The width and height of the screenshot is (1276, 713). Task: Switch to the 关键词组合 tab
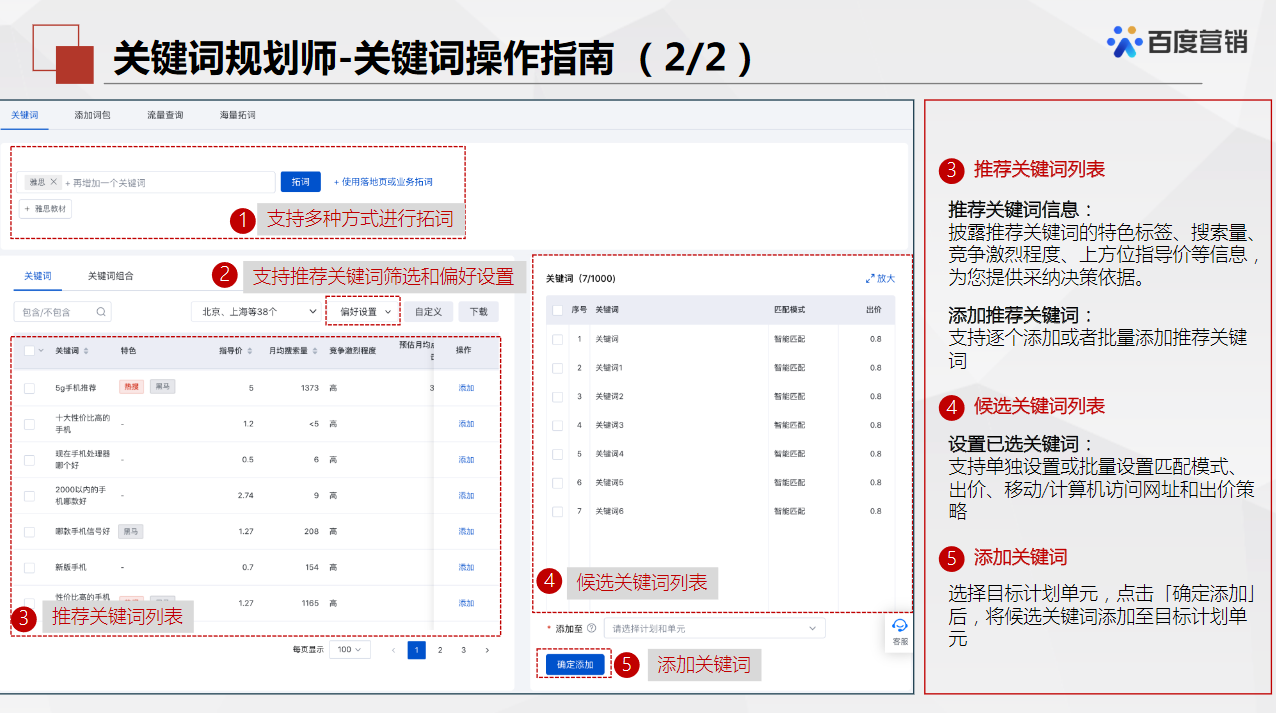111,274
